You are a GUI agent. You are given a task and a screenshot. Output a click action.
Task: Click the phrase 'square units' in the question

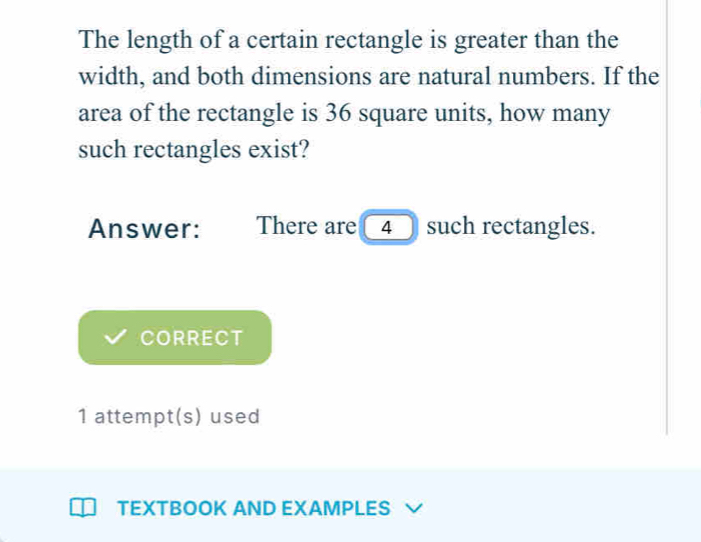click(x=425, y=113)
